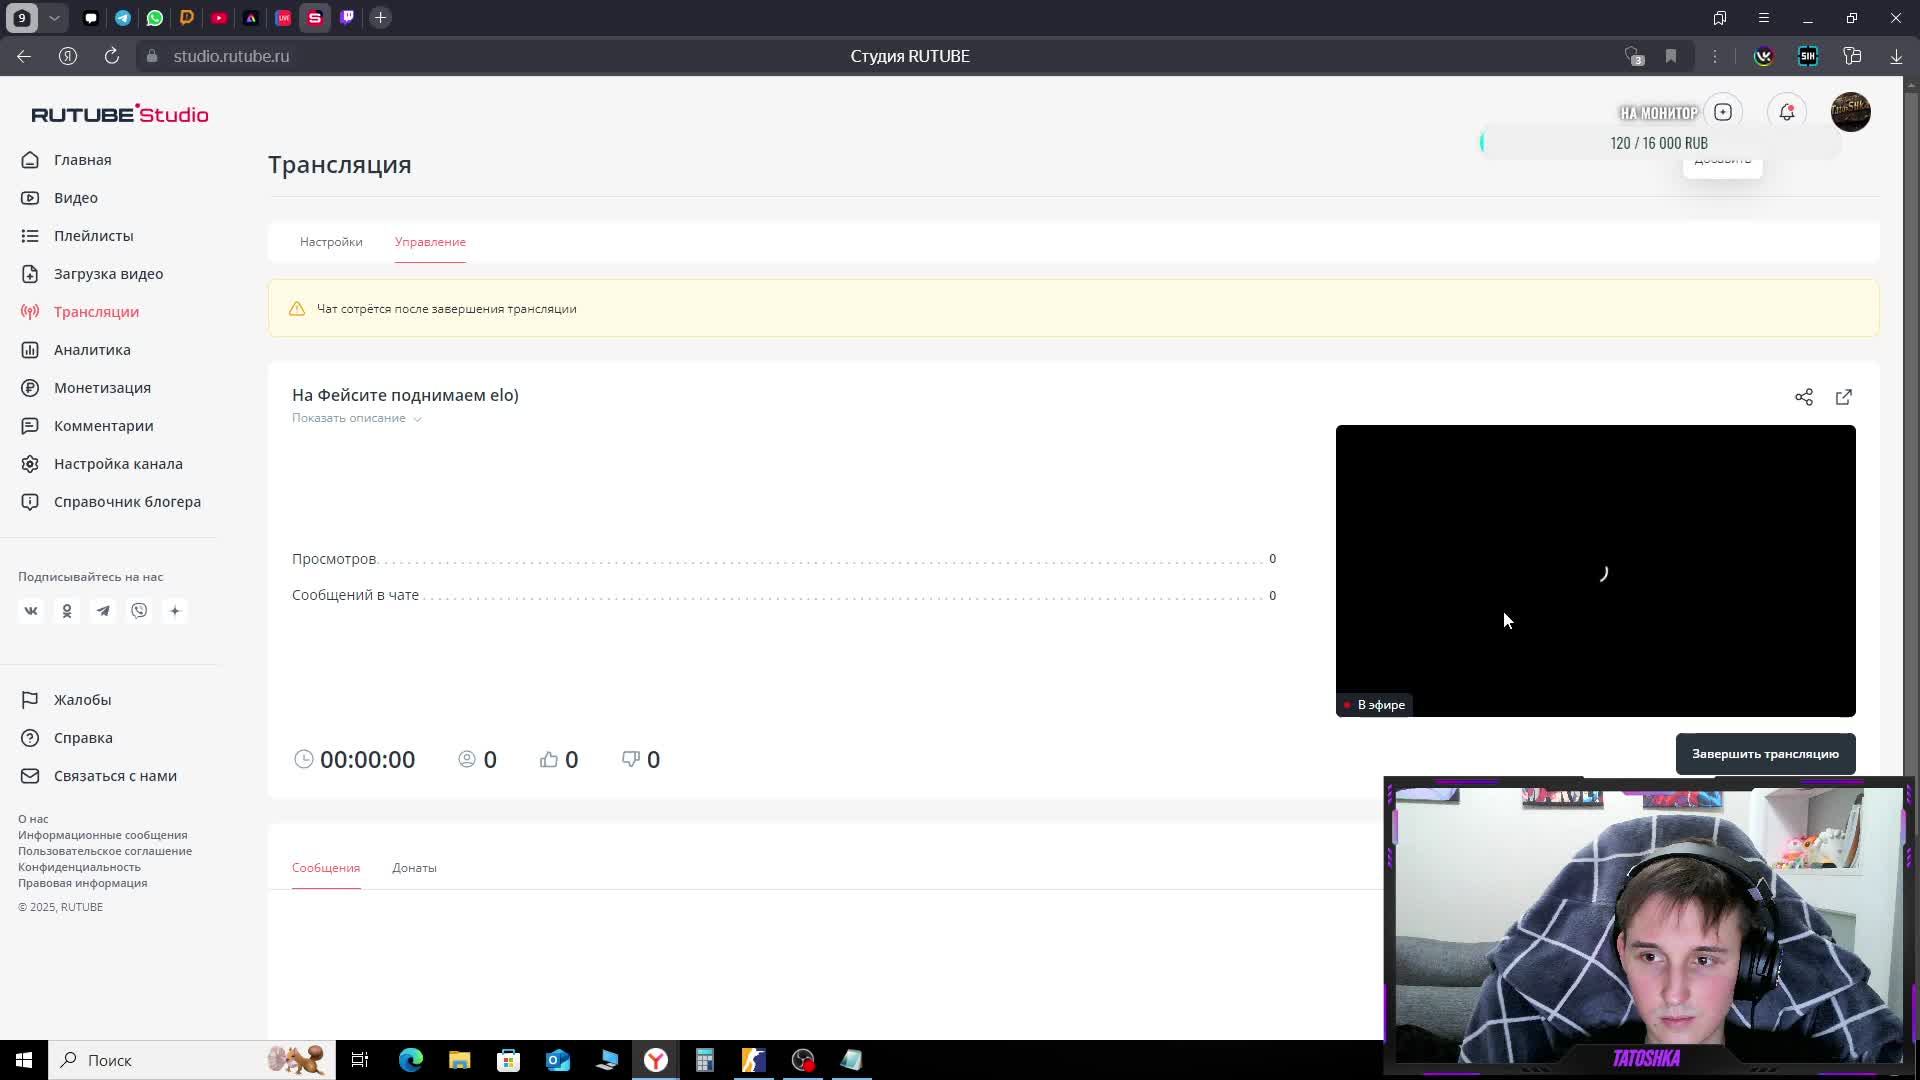Open the Viber social link icon

click(x=139, y=611)
